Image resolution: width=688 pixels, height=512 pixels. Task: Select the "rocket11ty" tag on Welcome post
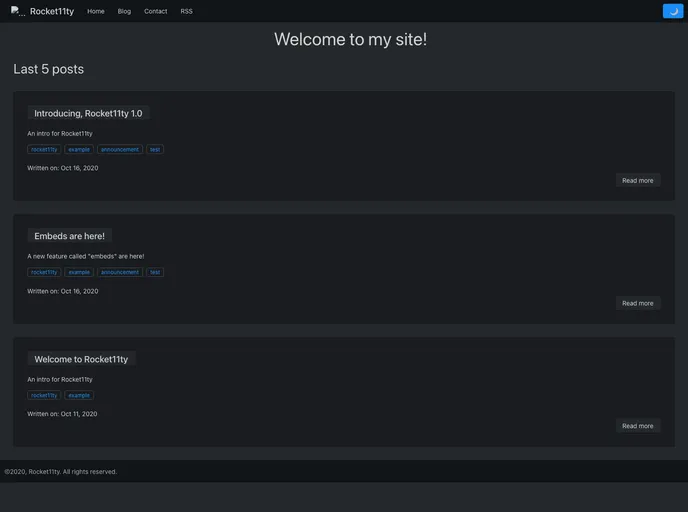(x=44, y=395)
